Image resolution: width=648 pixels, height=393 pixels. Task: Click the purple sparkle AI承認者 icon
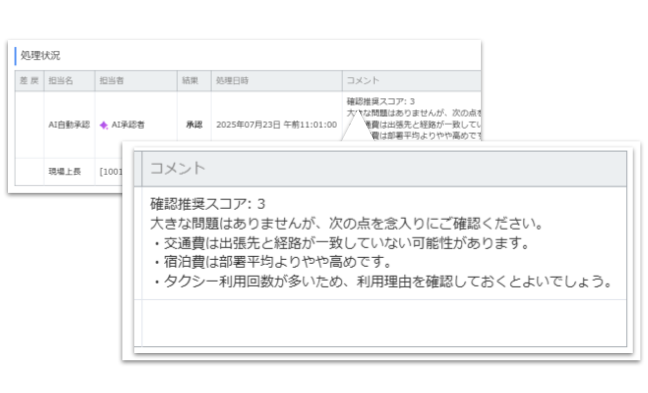tap(104, 125)
